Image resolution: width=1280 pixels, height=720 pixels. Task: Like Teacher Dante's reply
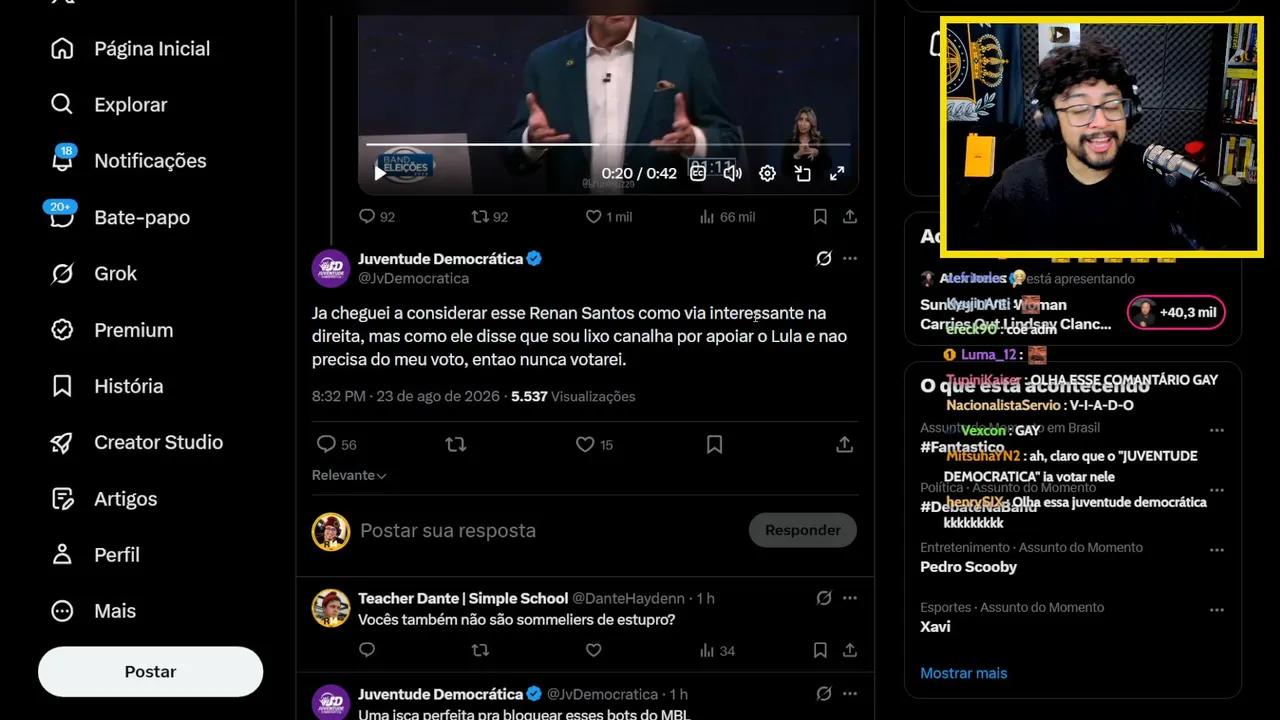(x=593, y=651)
